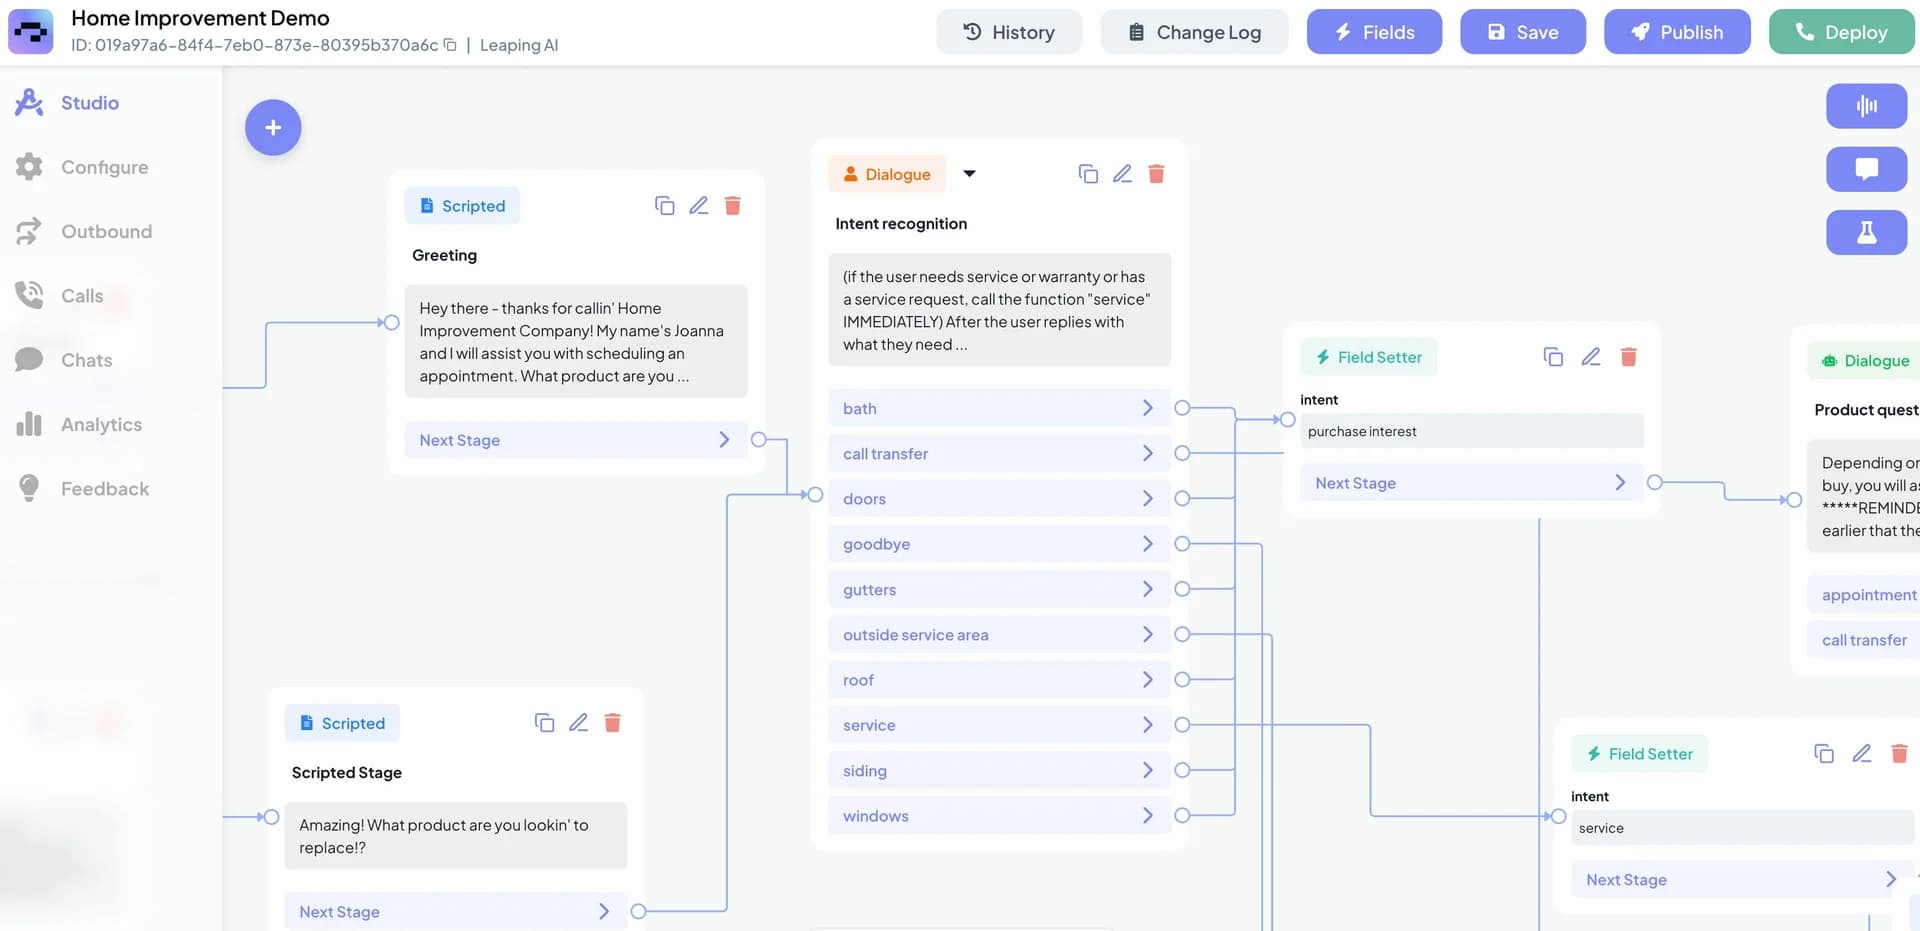Click the green Deploy button
The image size is (1920, 931).
tap(1841, 32)
